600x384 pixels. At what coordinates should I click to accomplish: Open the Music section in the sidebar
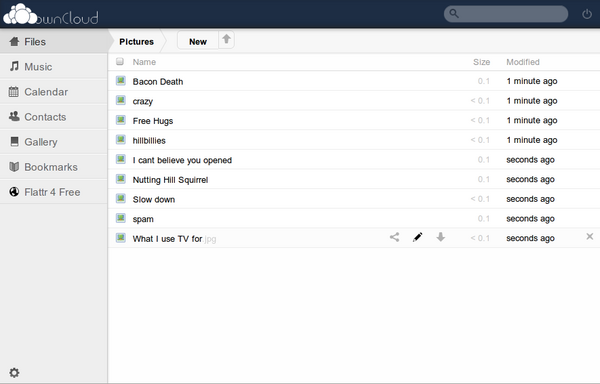pos(54,67)
